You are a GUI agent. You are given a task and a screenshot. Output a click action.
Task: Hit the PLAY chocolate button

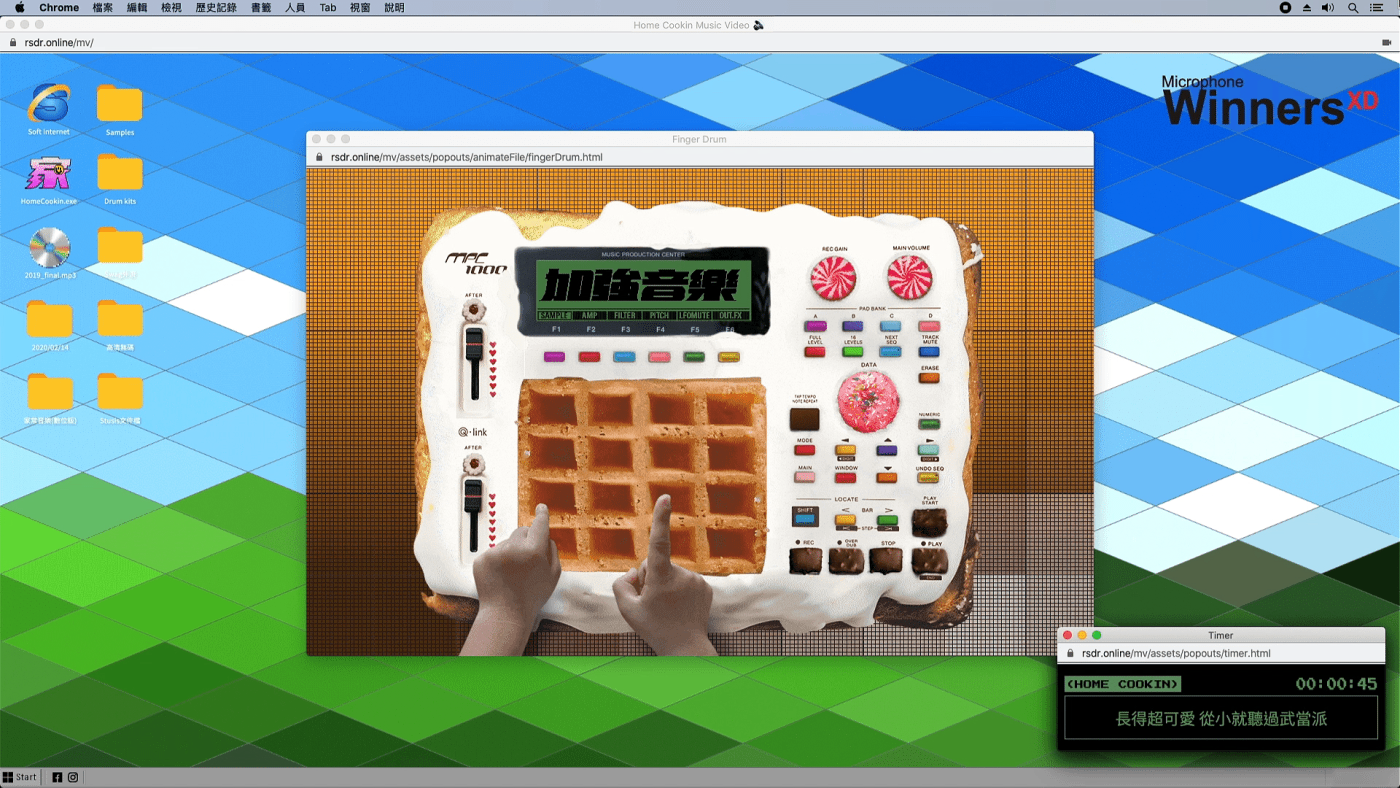[930, 560]
